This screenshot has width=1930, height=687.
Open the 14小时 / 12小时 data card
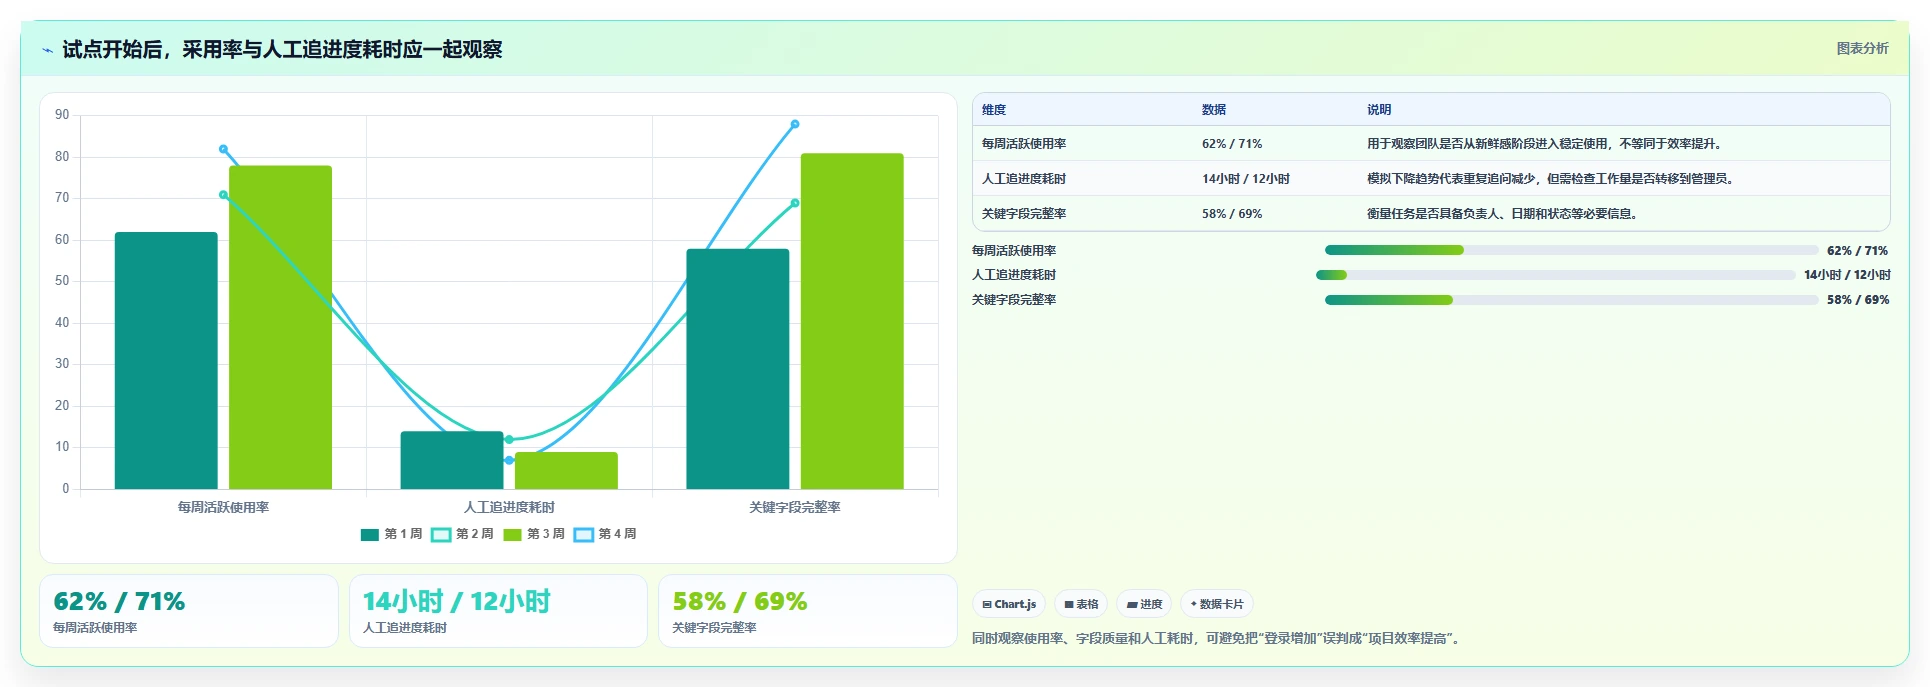(x=498, y=611)
